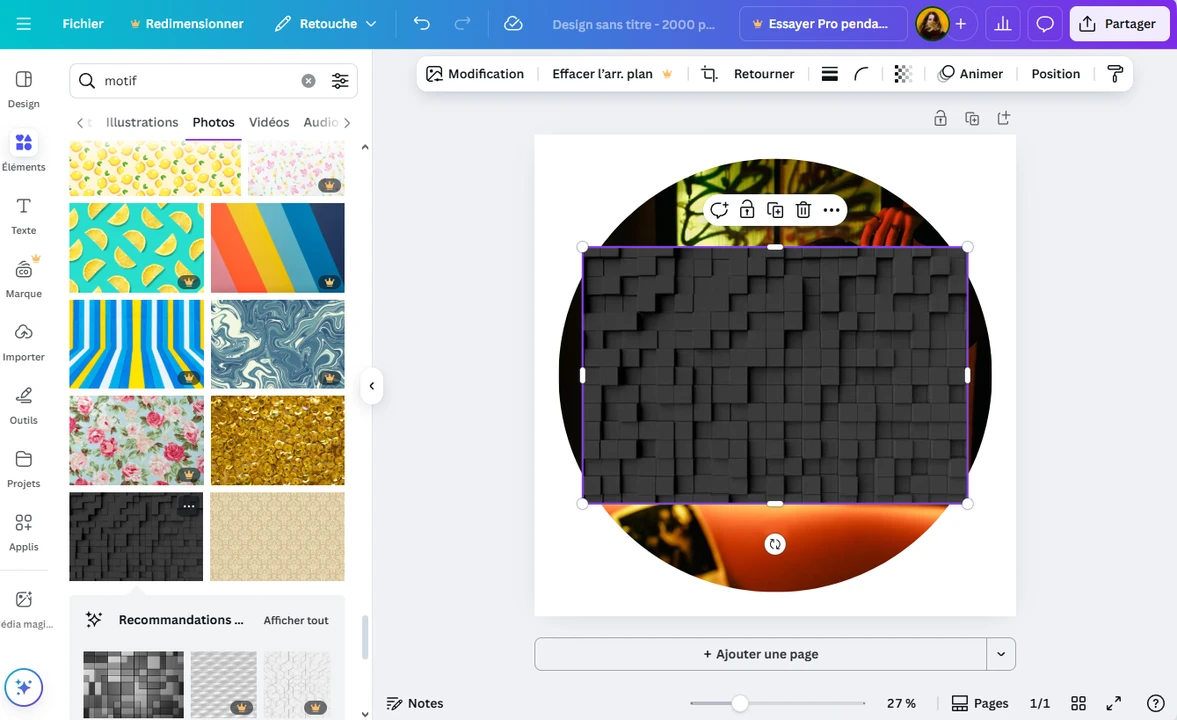
Task: Duplicate the page icon above canvas
Action: (x=971, y=118)
